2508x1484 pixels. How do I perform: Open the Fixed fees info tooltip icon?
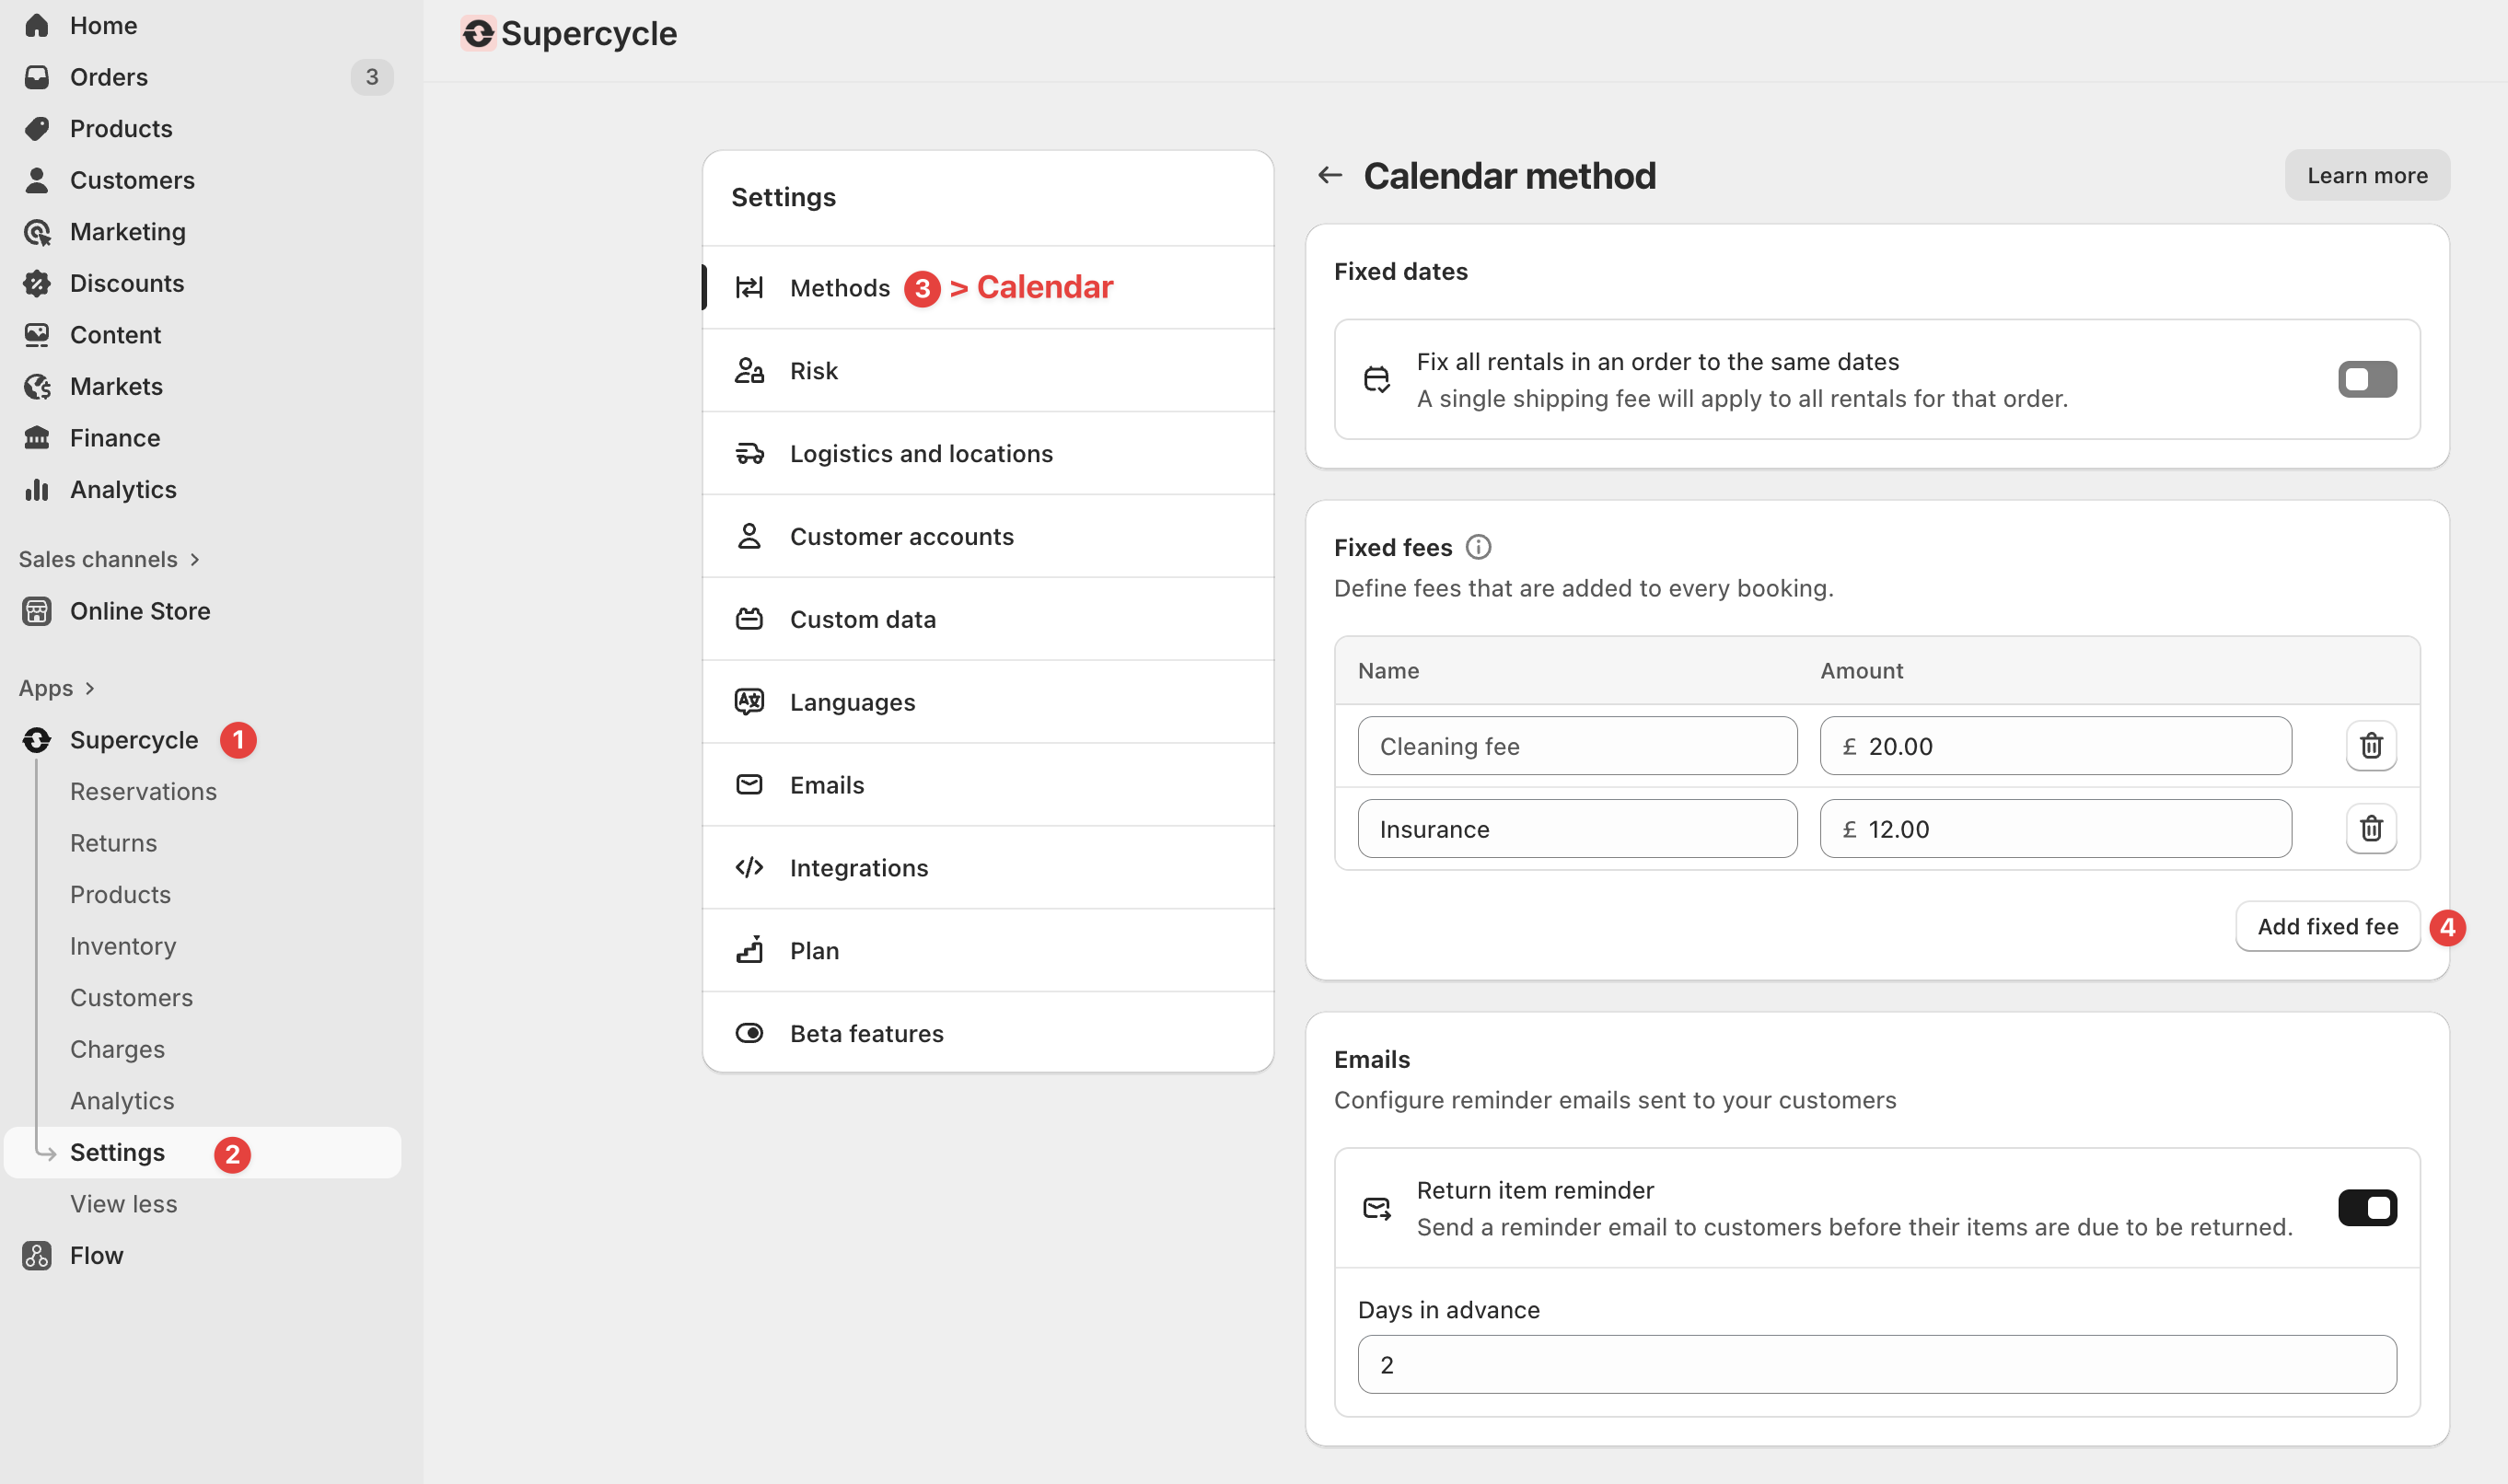point(1478,548)
